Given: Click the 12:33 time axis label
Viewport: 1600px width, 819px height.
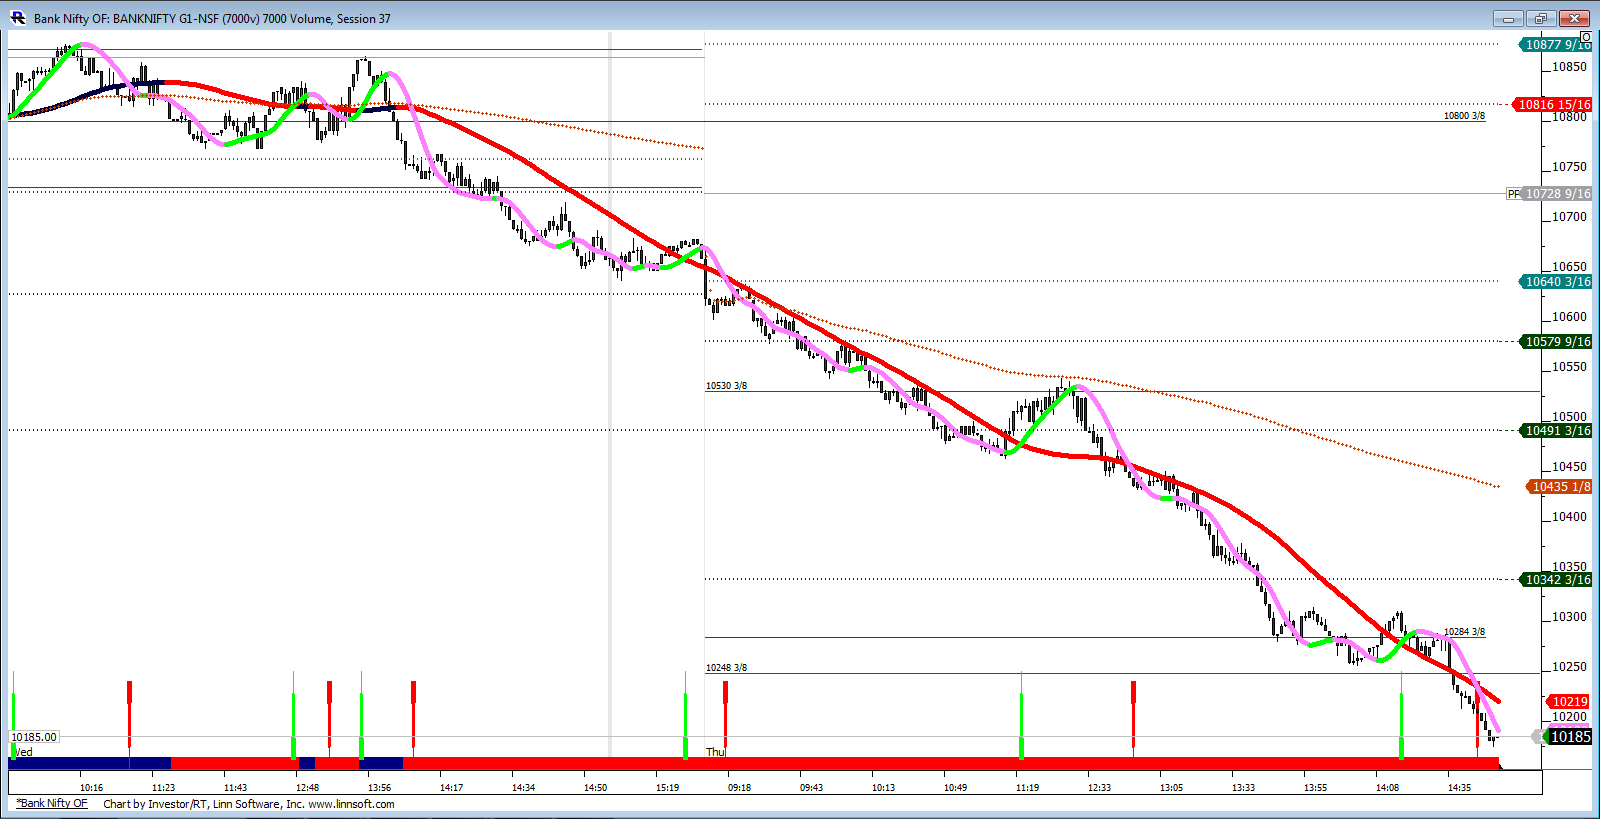Looking at the screenshot, I should tap(1099, 787).
